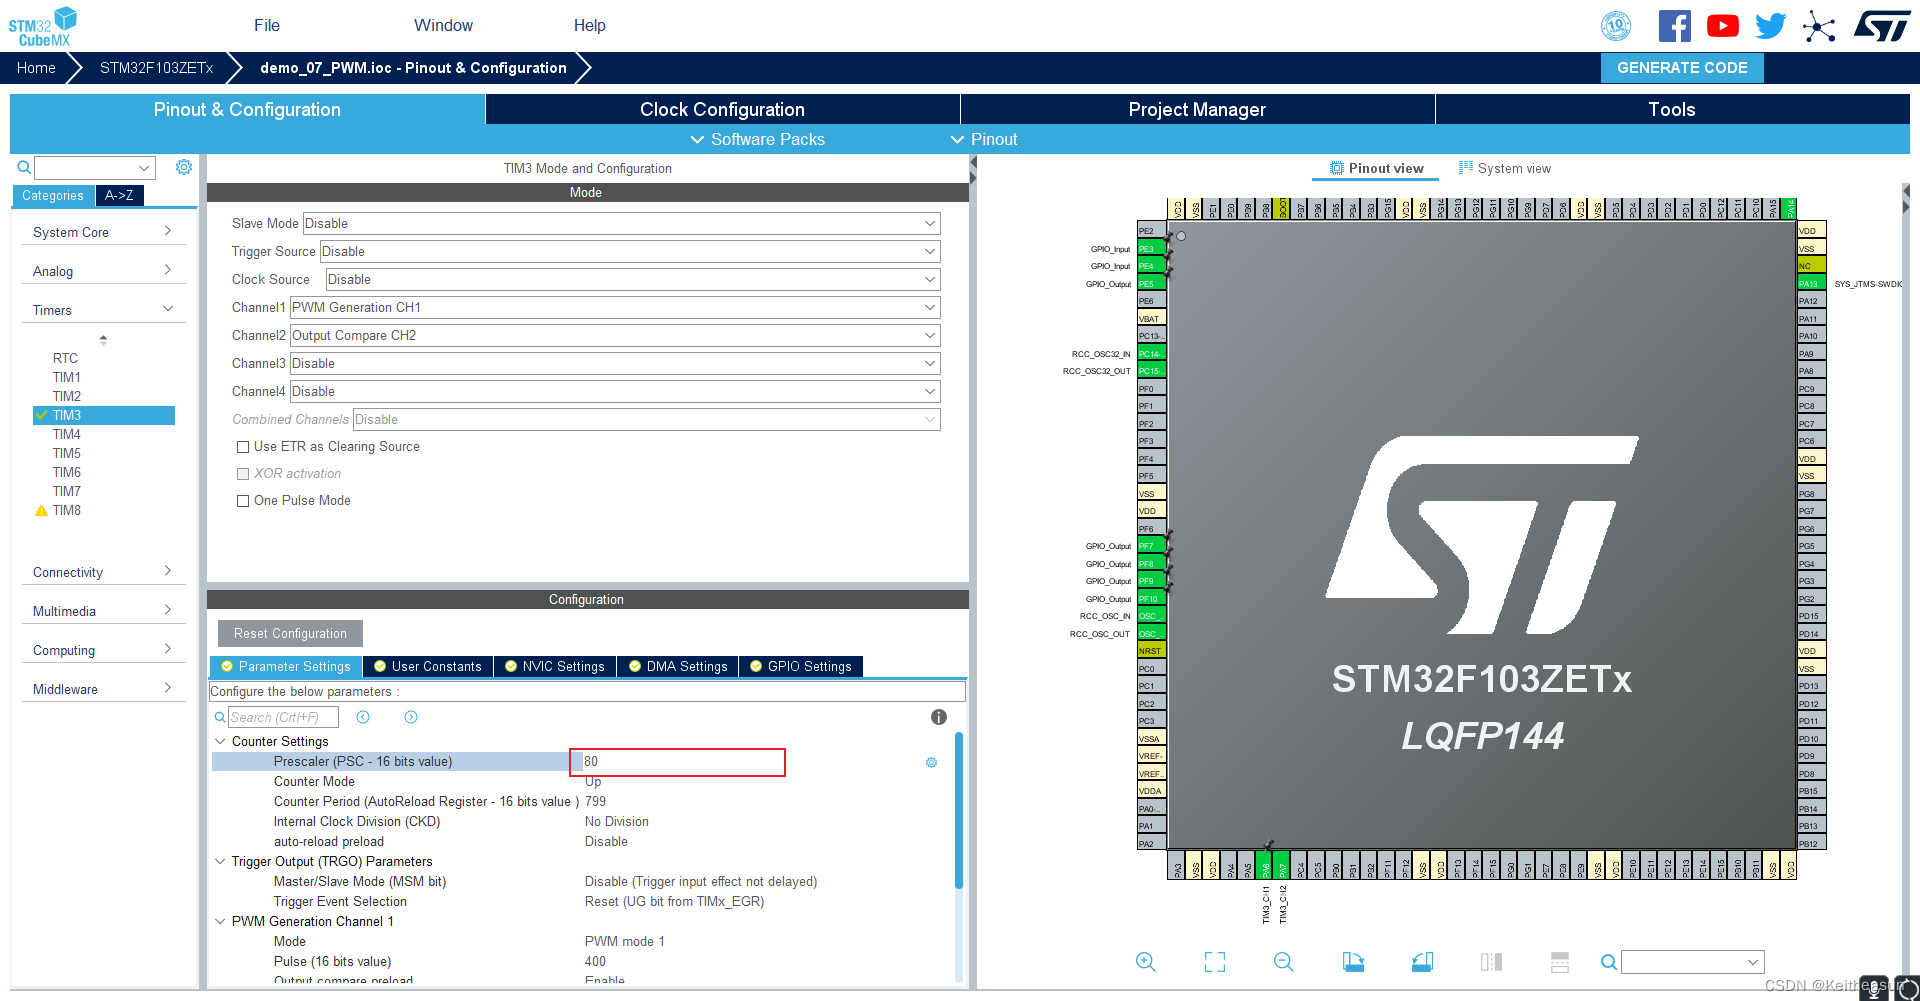Click the GENERATE CODE button
The height and width of the screenshot is (1001, 1920).
1682,68
